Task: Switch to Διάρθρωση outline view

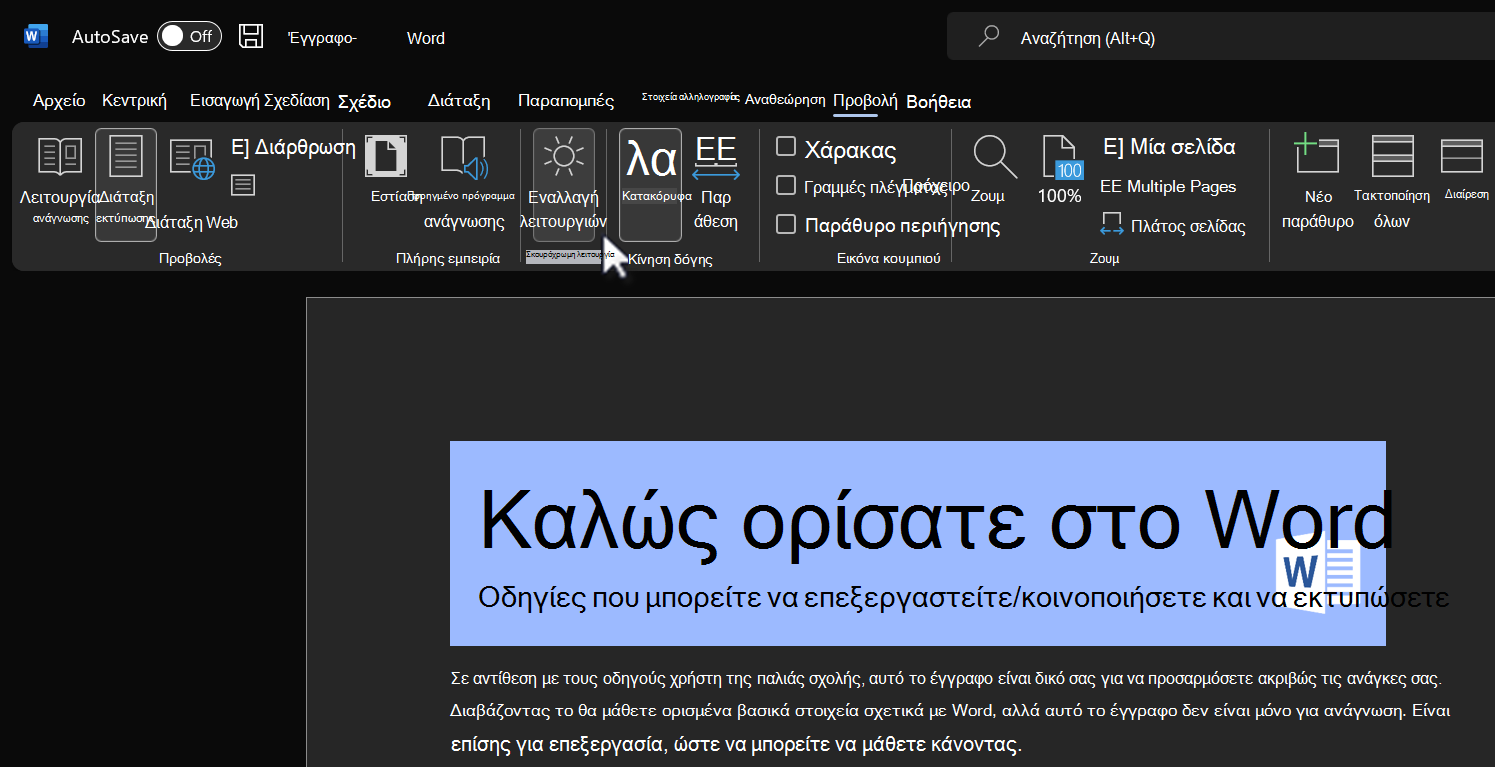Action: click(x=294, y=148)
